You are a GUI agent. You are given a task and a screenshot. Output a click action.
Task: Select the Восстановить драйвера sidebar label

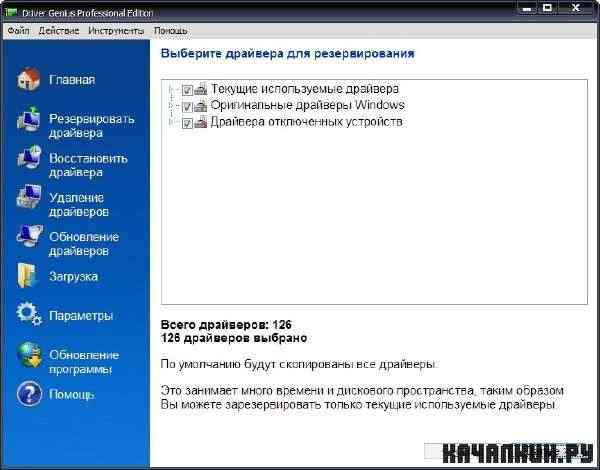point(88,165)
